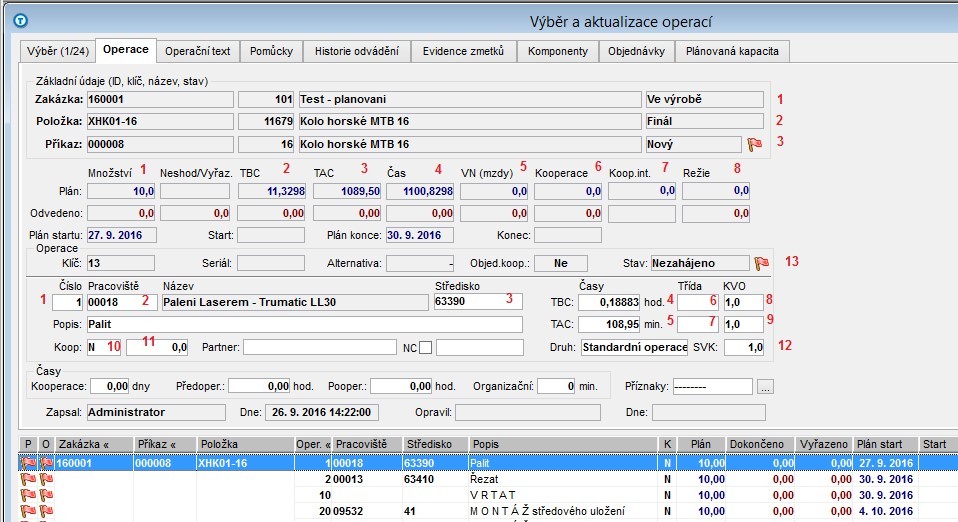Click O column flag in MONTÁŽ row
Screen dimensions: 958x522
[x=46, y=511]
